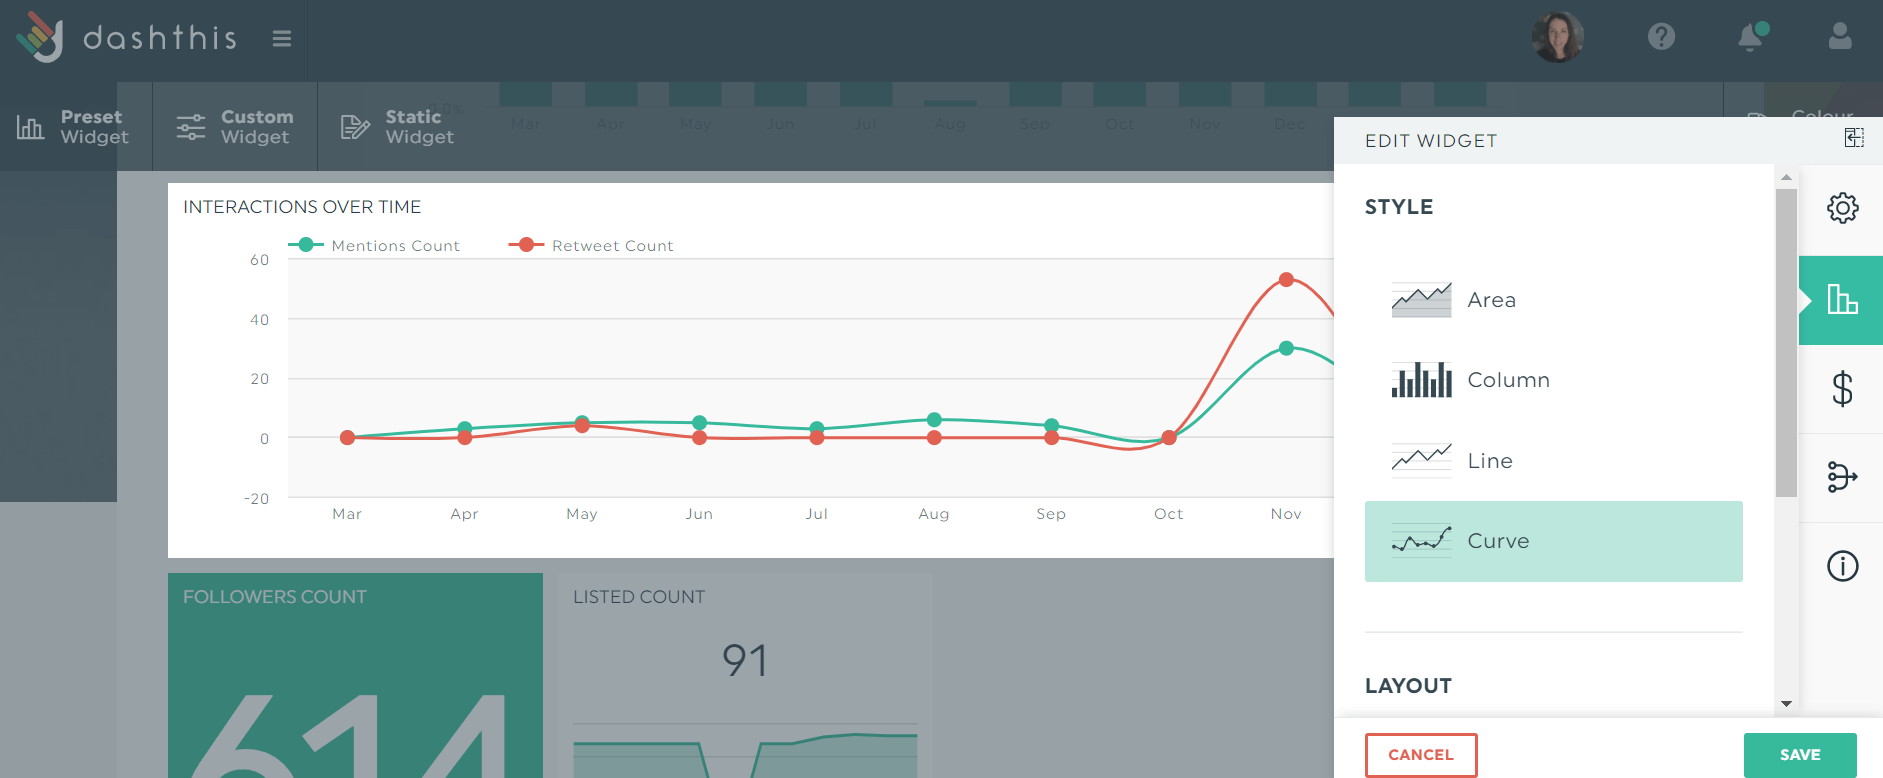Click the Curve style thumbnail icon
1883x778 pixels.
click(1421, 541)
